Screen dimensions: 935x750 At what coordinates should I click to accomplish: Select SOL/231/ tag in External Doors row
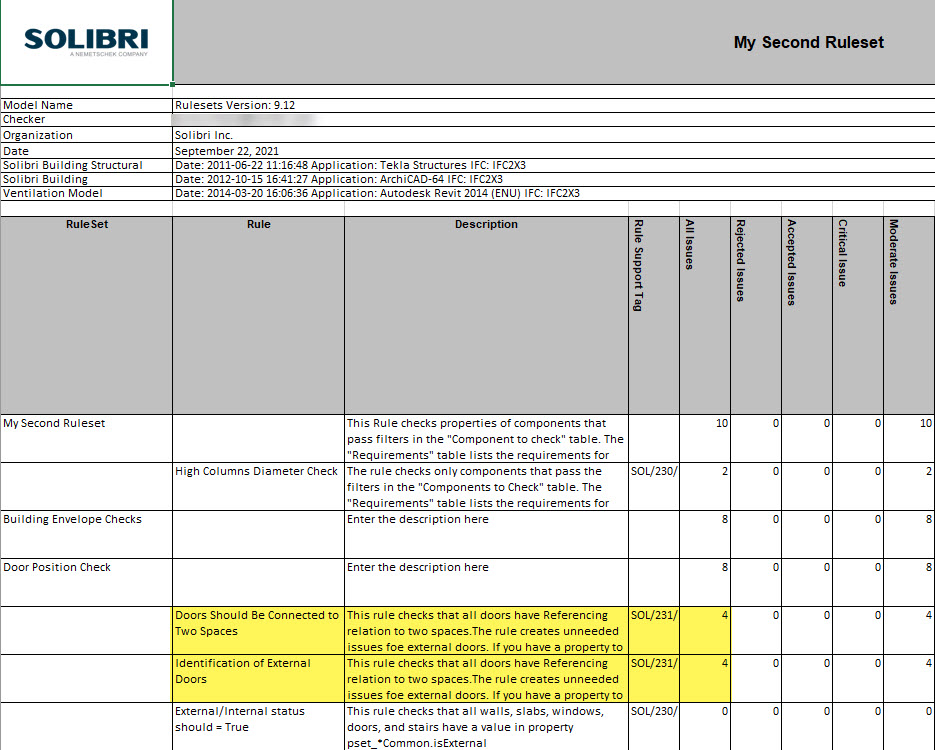pos(654,678)
